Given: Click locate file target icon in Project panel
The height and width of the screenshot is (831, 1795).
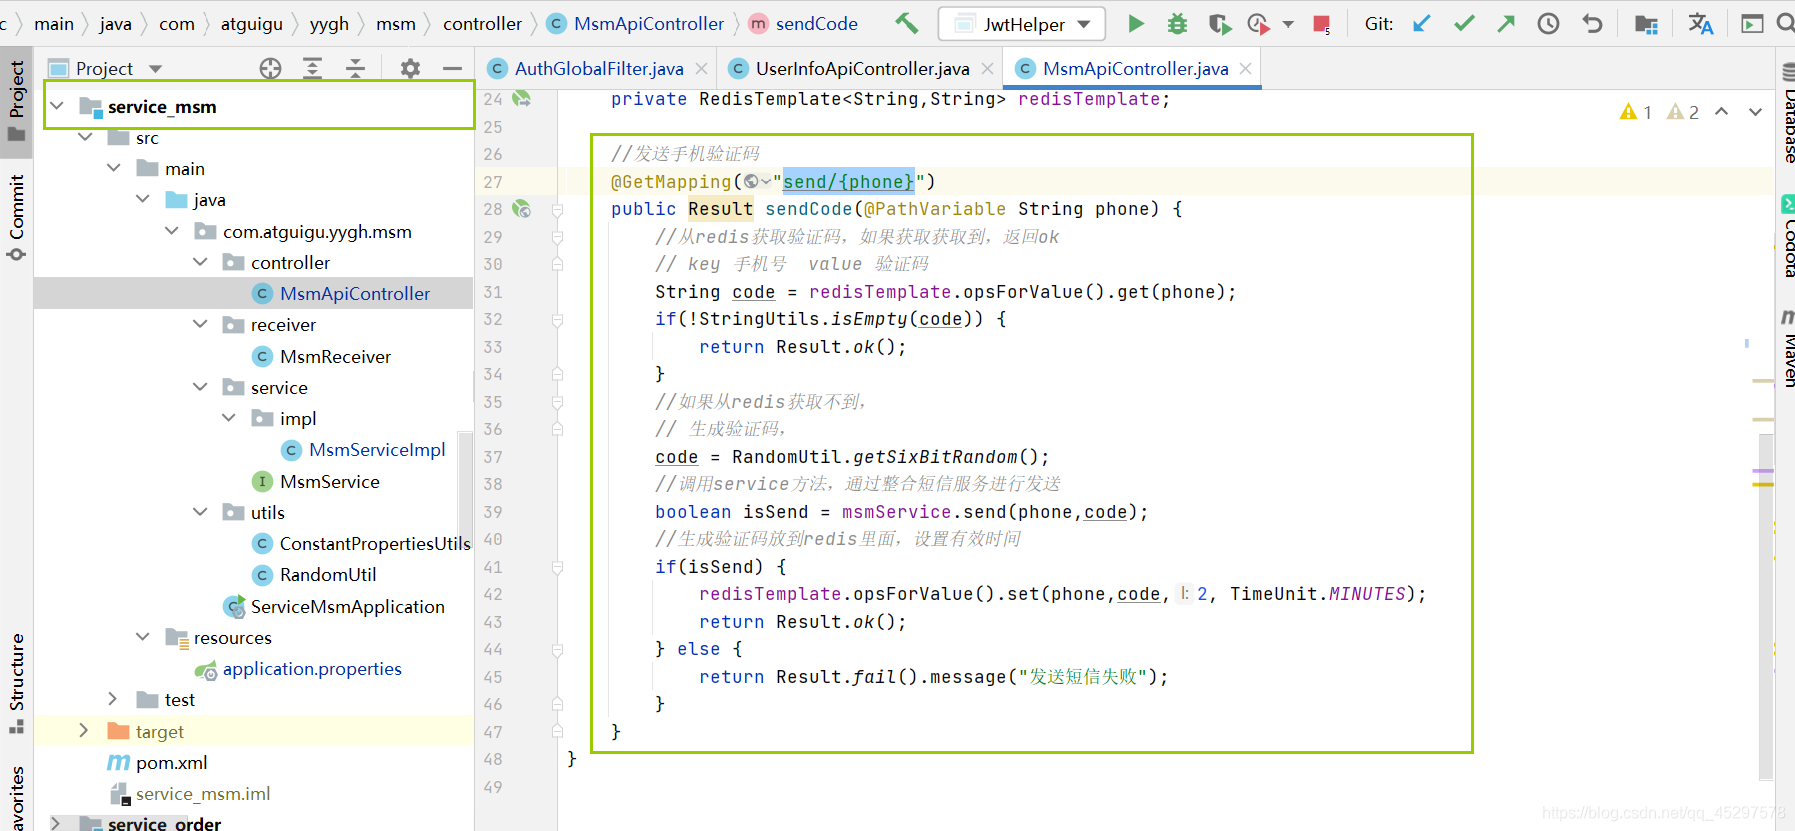Looking at the screenshot, I should 270,68.
